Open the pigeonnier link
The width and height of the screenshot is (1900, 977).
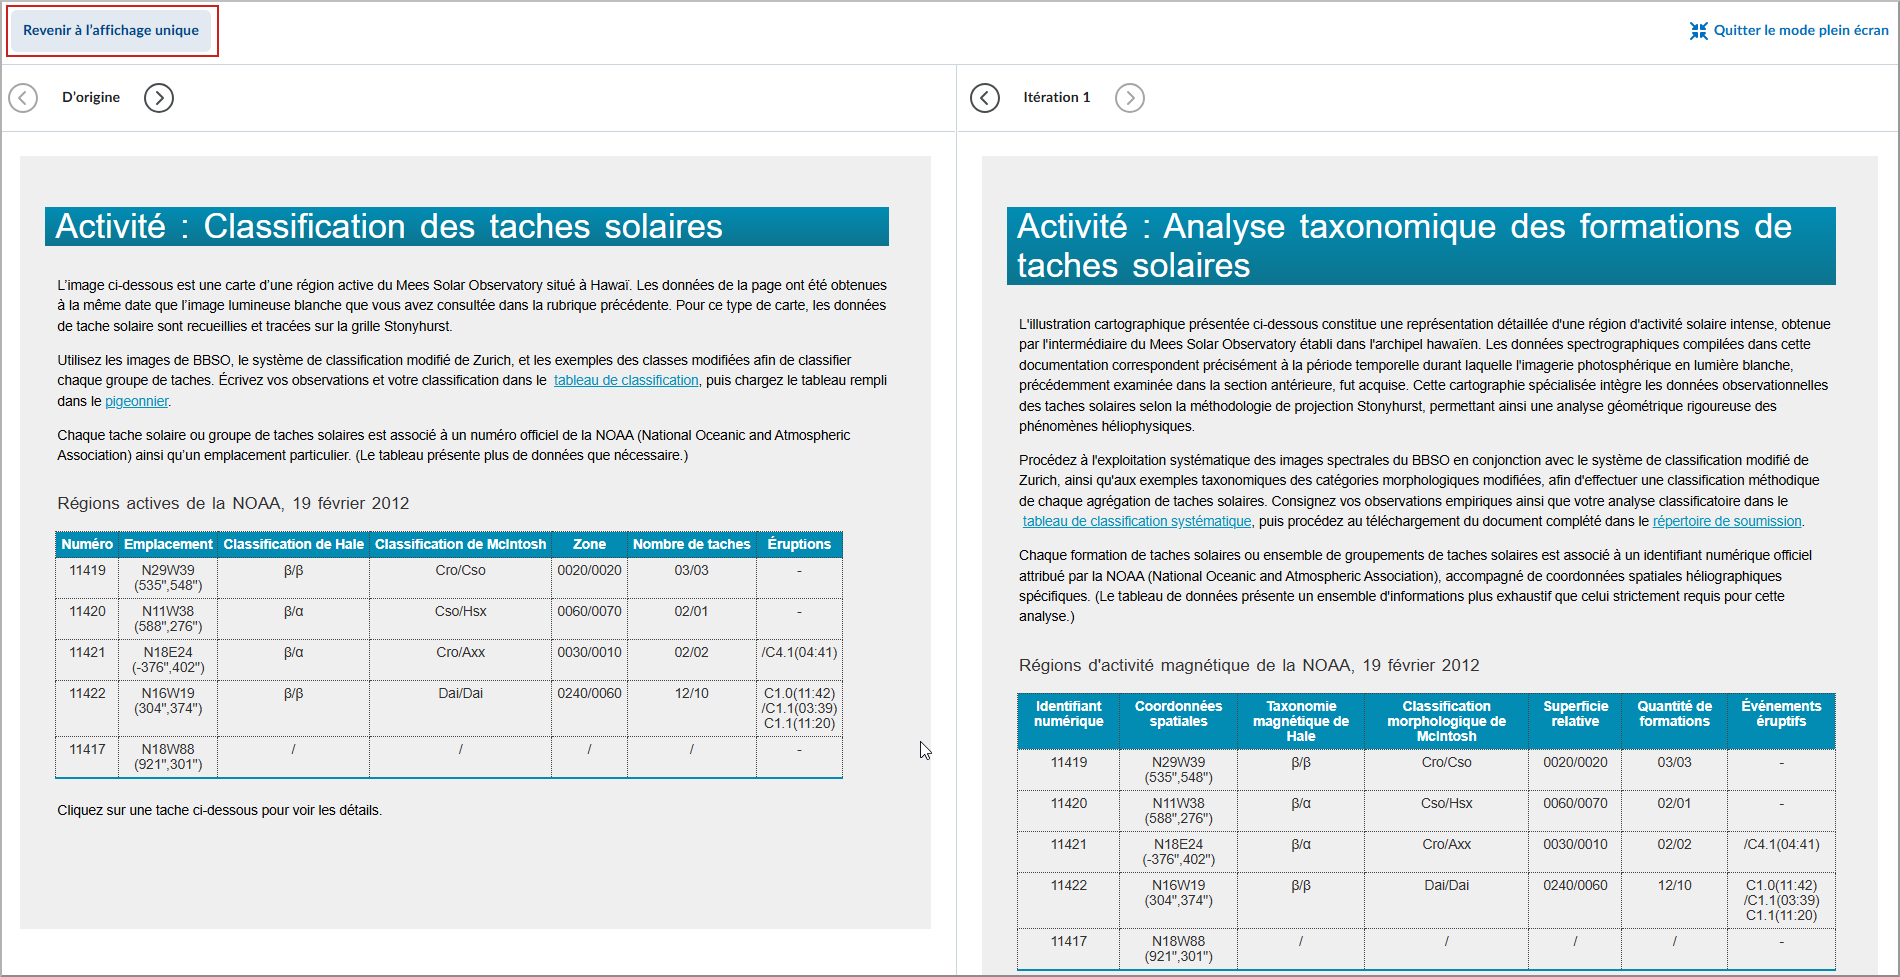coord(137,401)
